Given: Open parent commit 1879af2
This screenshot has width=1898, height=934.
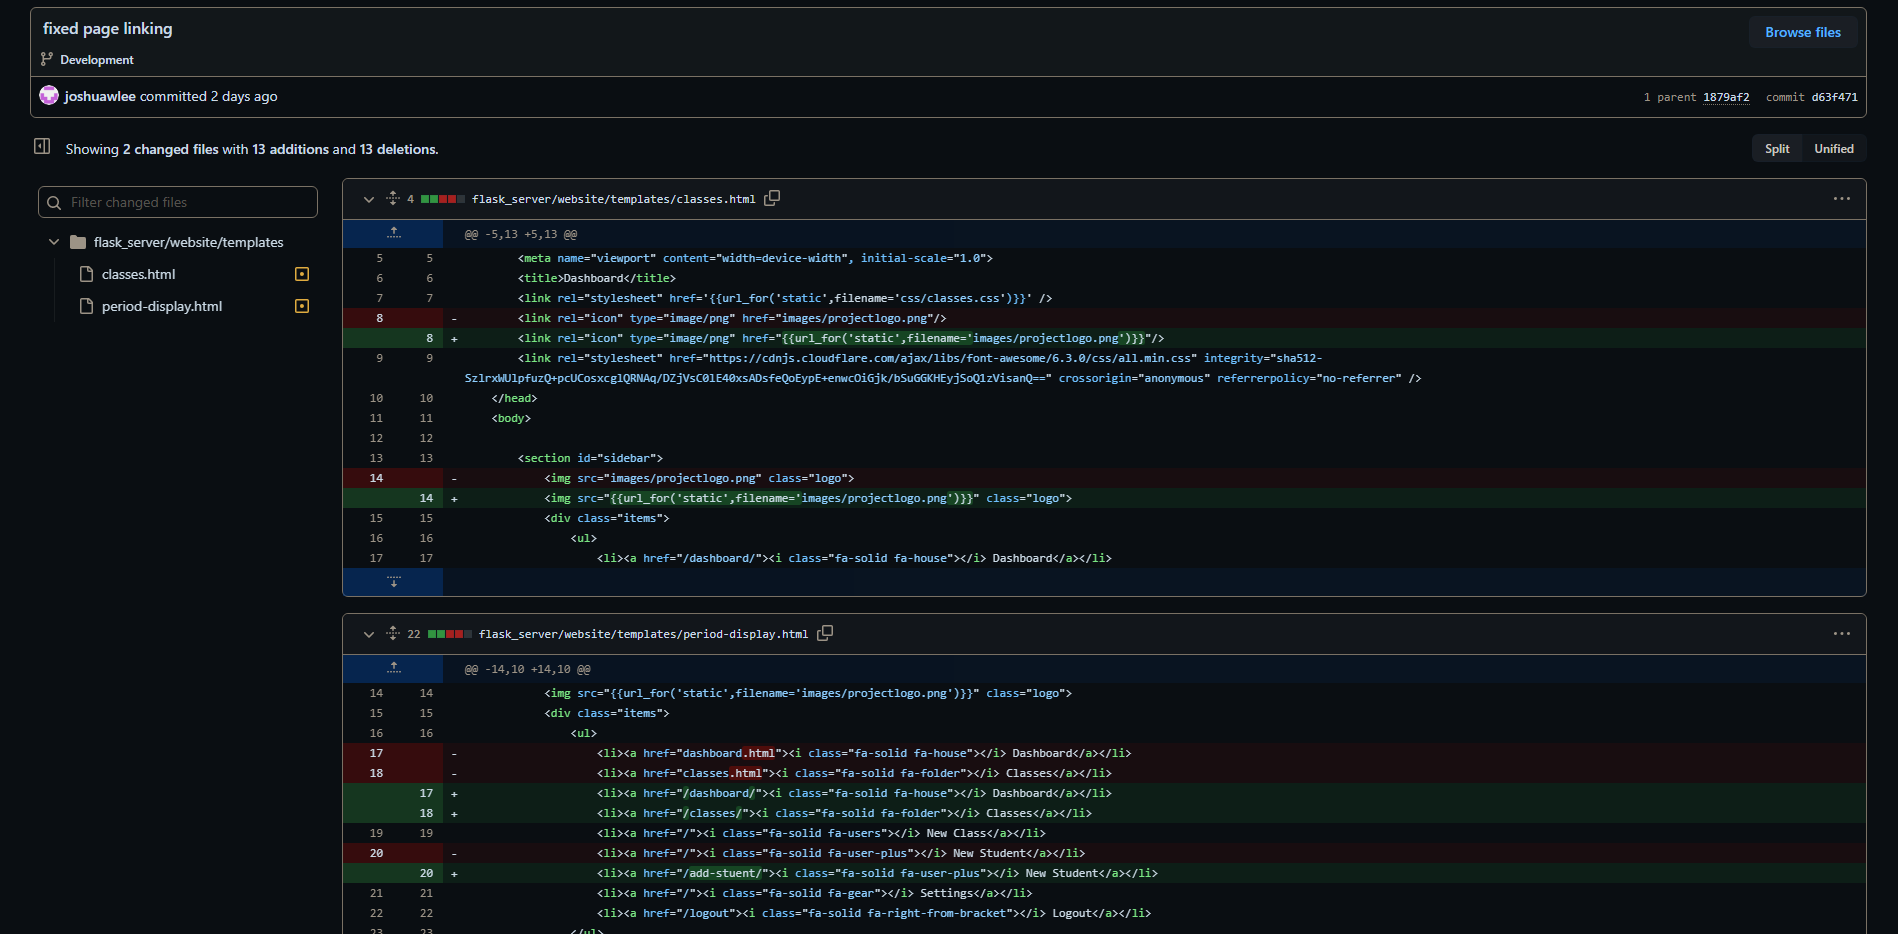Looking at the screenshot, I should coord(1725,97).
